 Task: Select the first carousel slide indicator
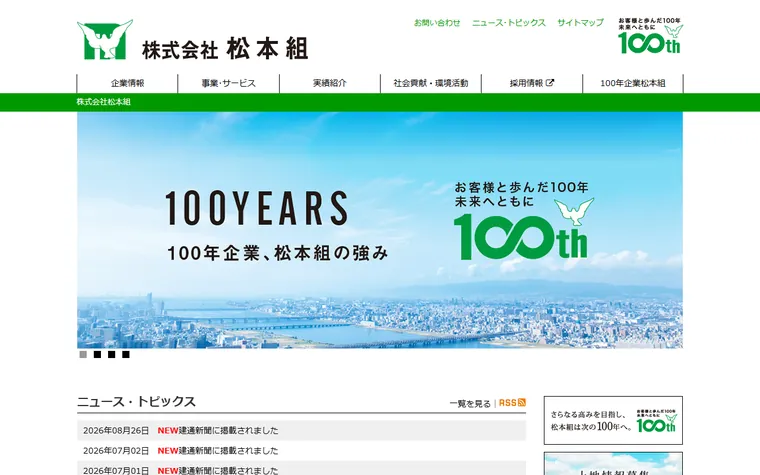(x=83, y=355)
